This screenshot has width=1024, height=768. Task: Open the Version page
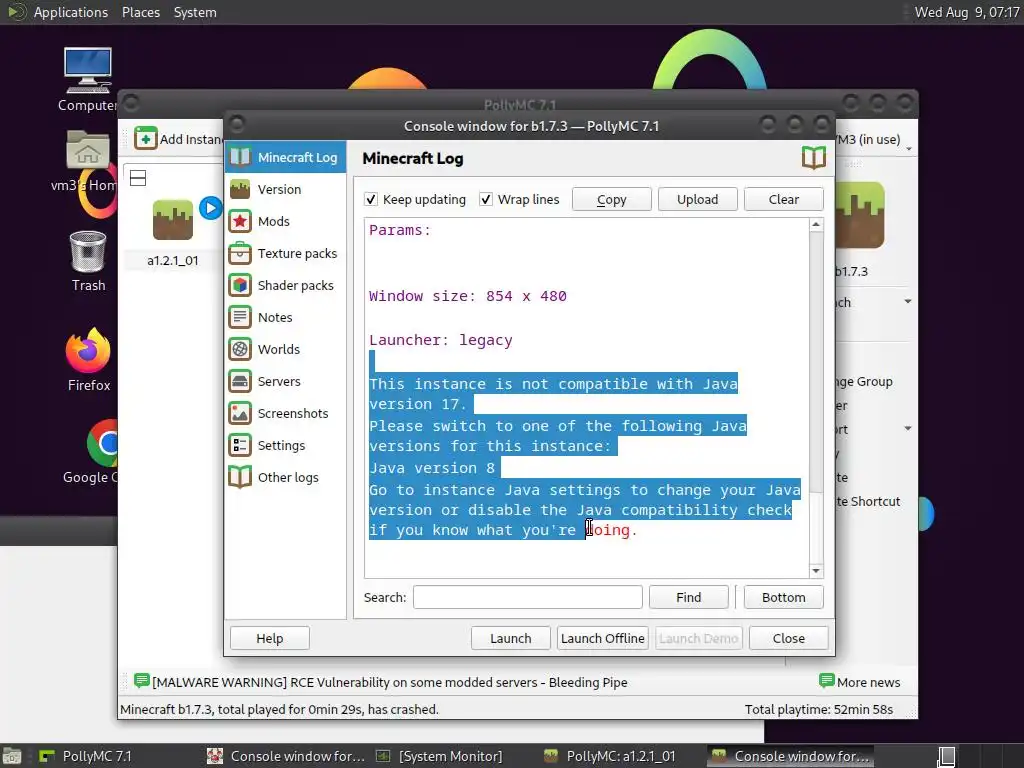coord(285,189)
